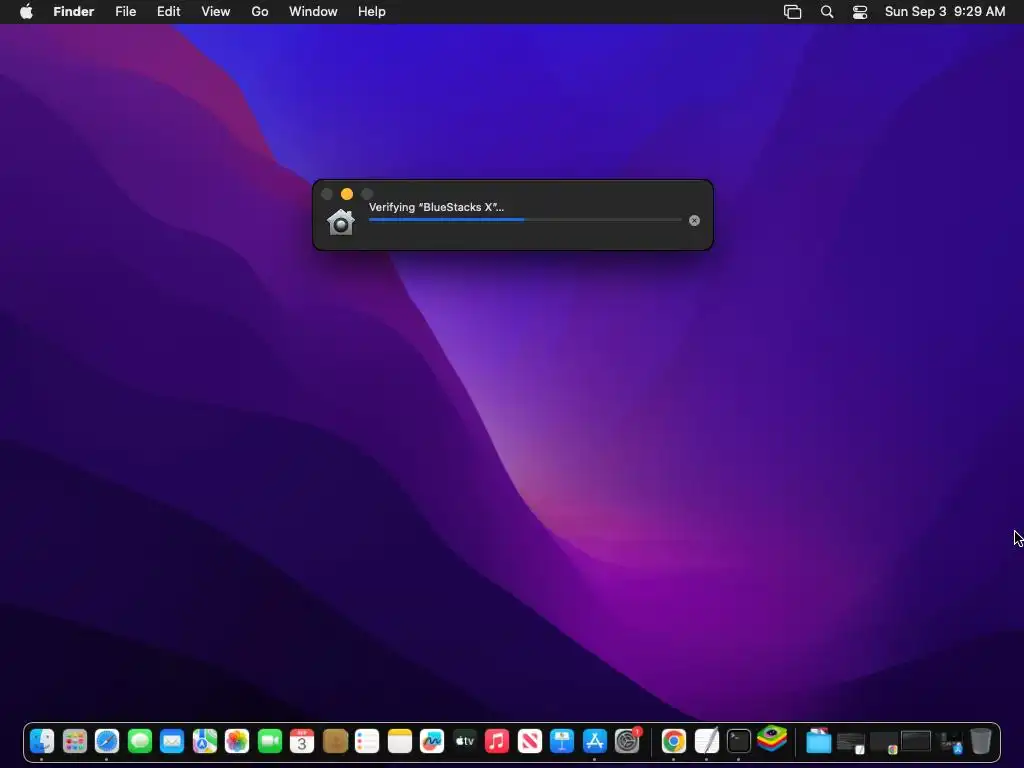Open Control Center
1024x768 pixels.
860,12
